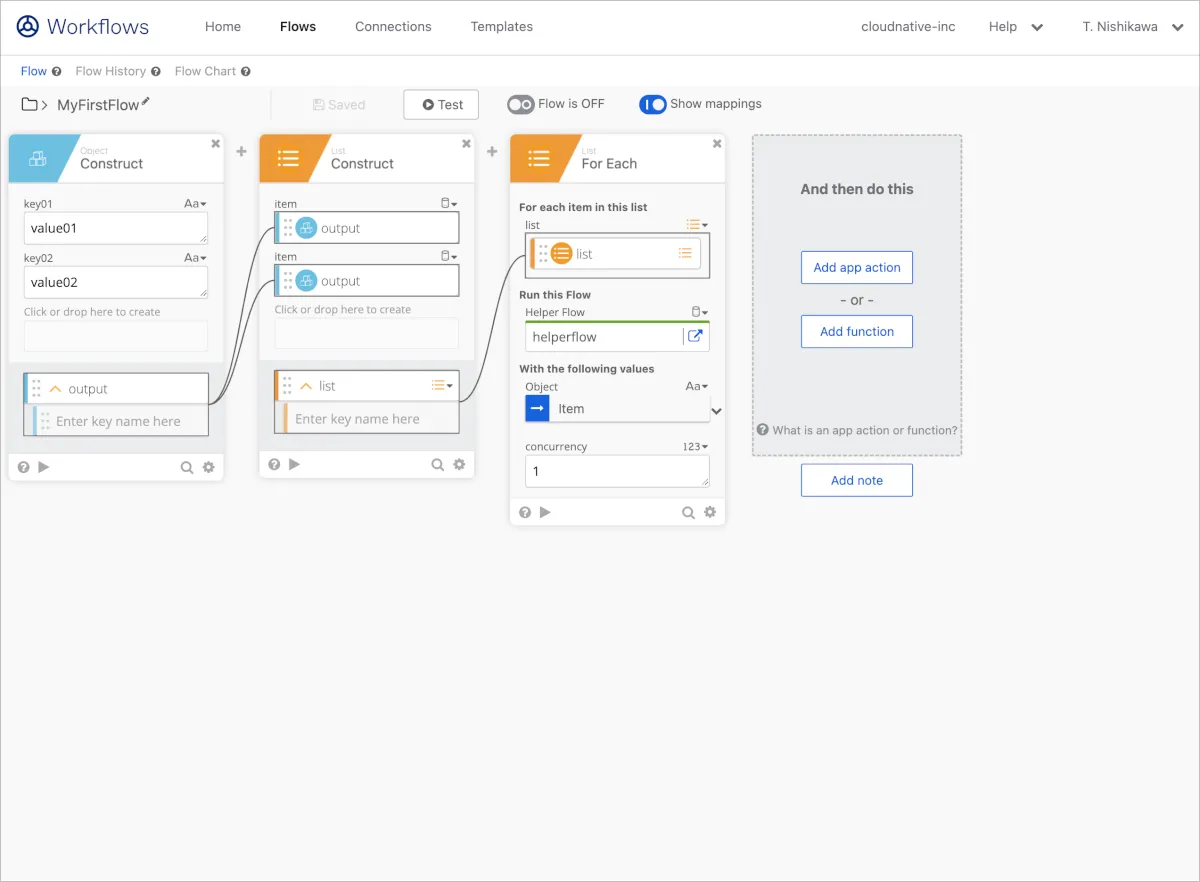This screenshot has height=882, width=1200.
Task: Click the Add app action button
Action: pyautogui.click(x=857, y=268)
